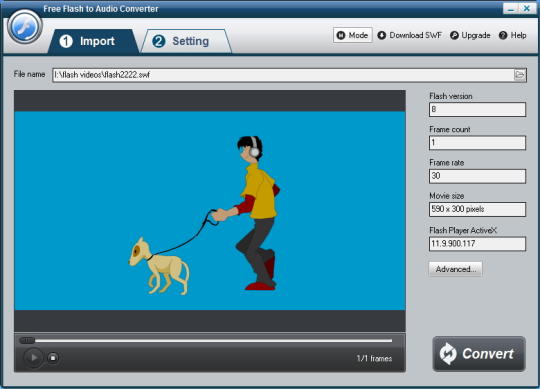Viewport: 540px width, 389px height.
Task: Click the playback progress slider handle
Action: 27,340
